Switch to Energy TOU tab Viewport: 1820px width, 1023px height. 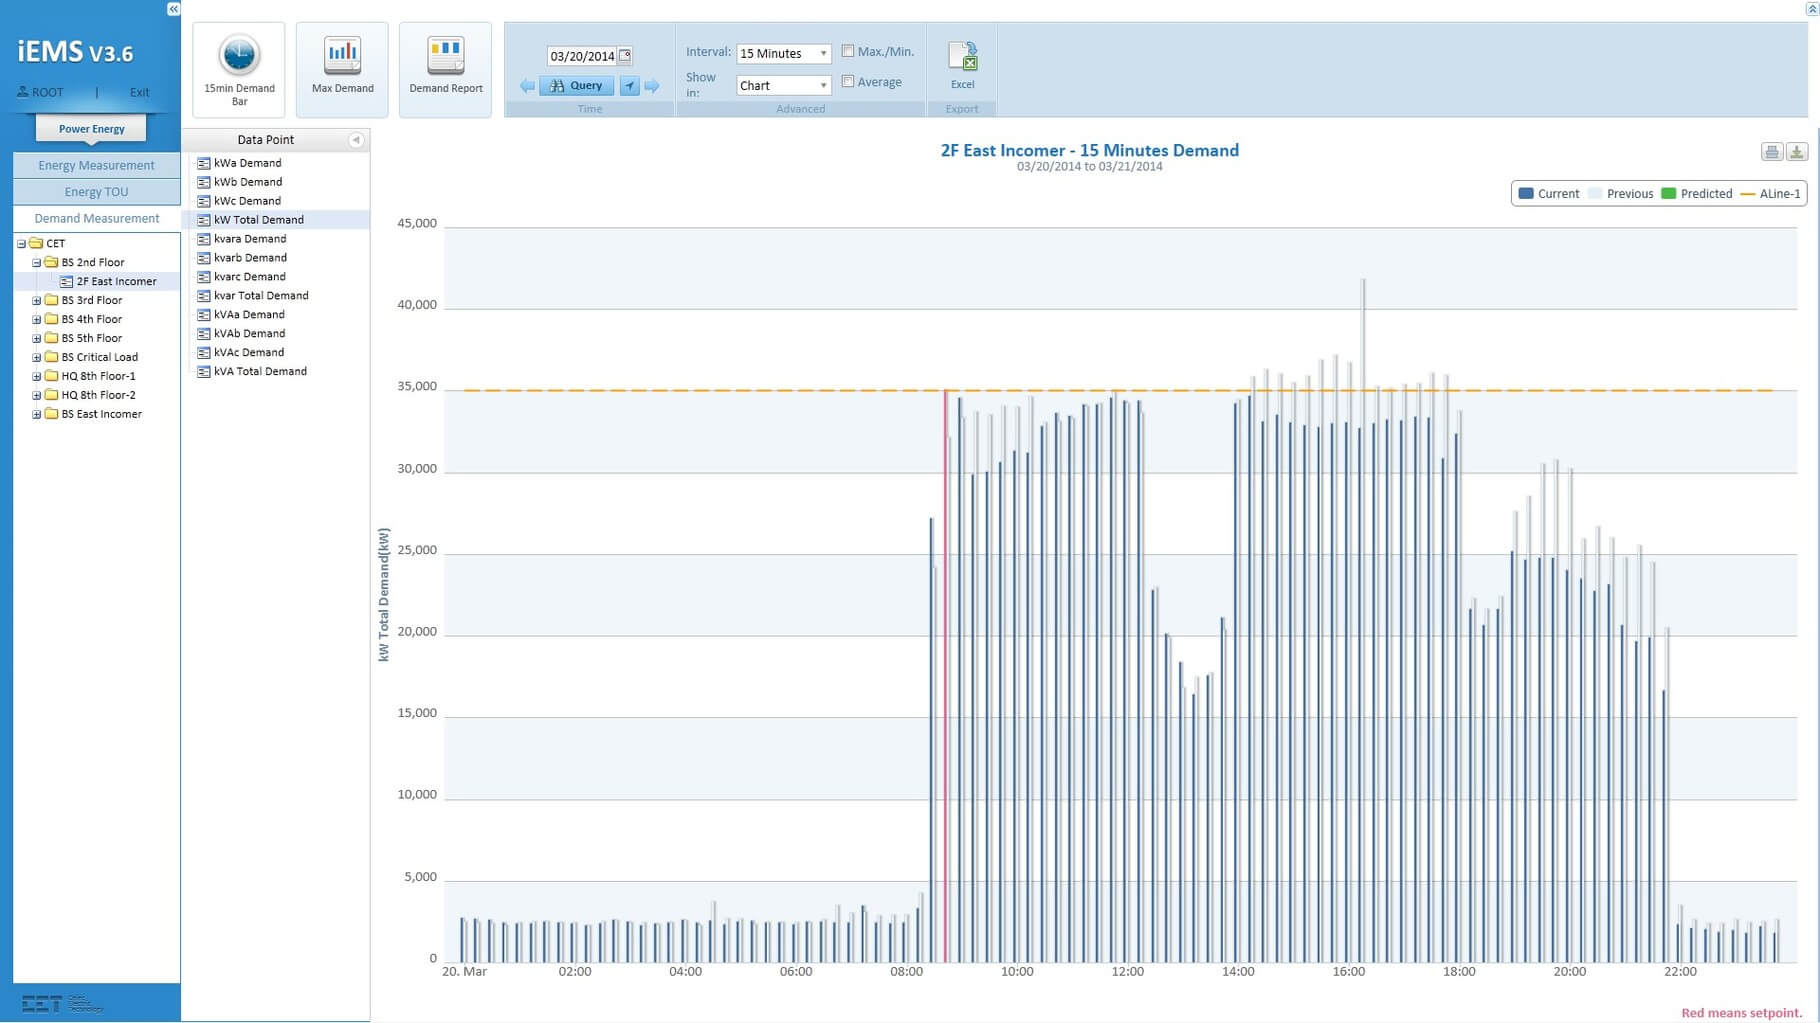(96, 192)
